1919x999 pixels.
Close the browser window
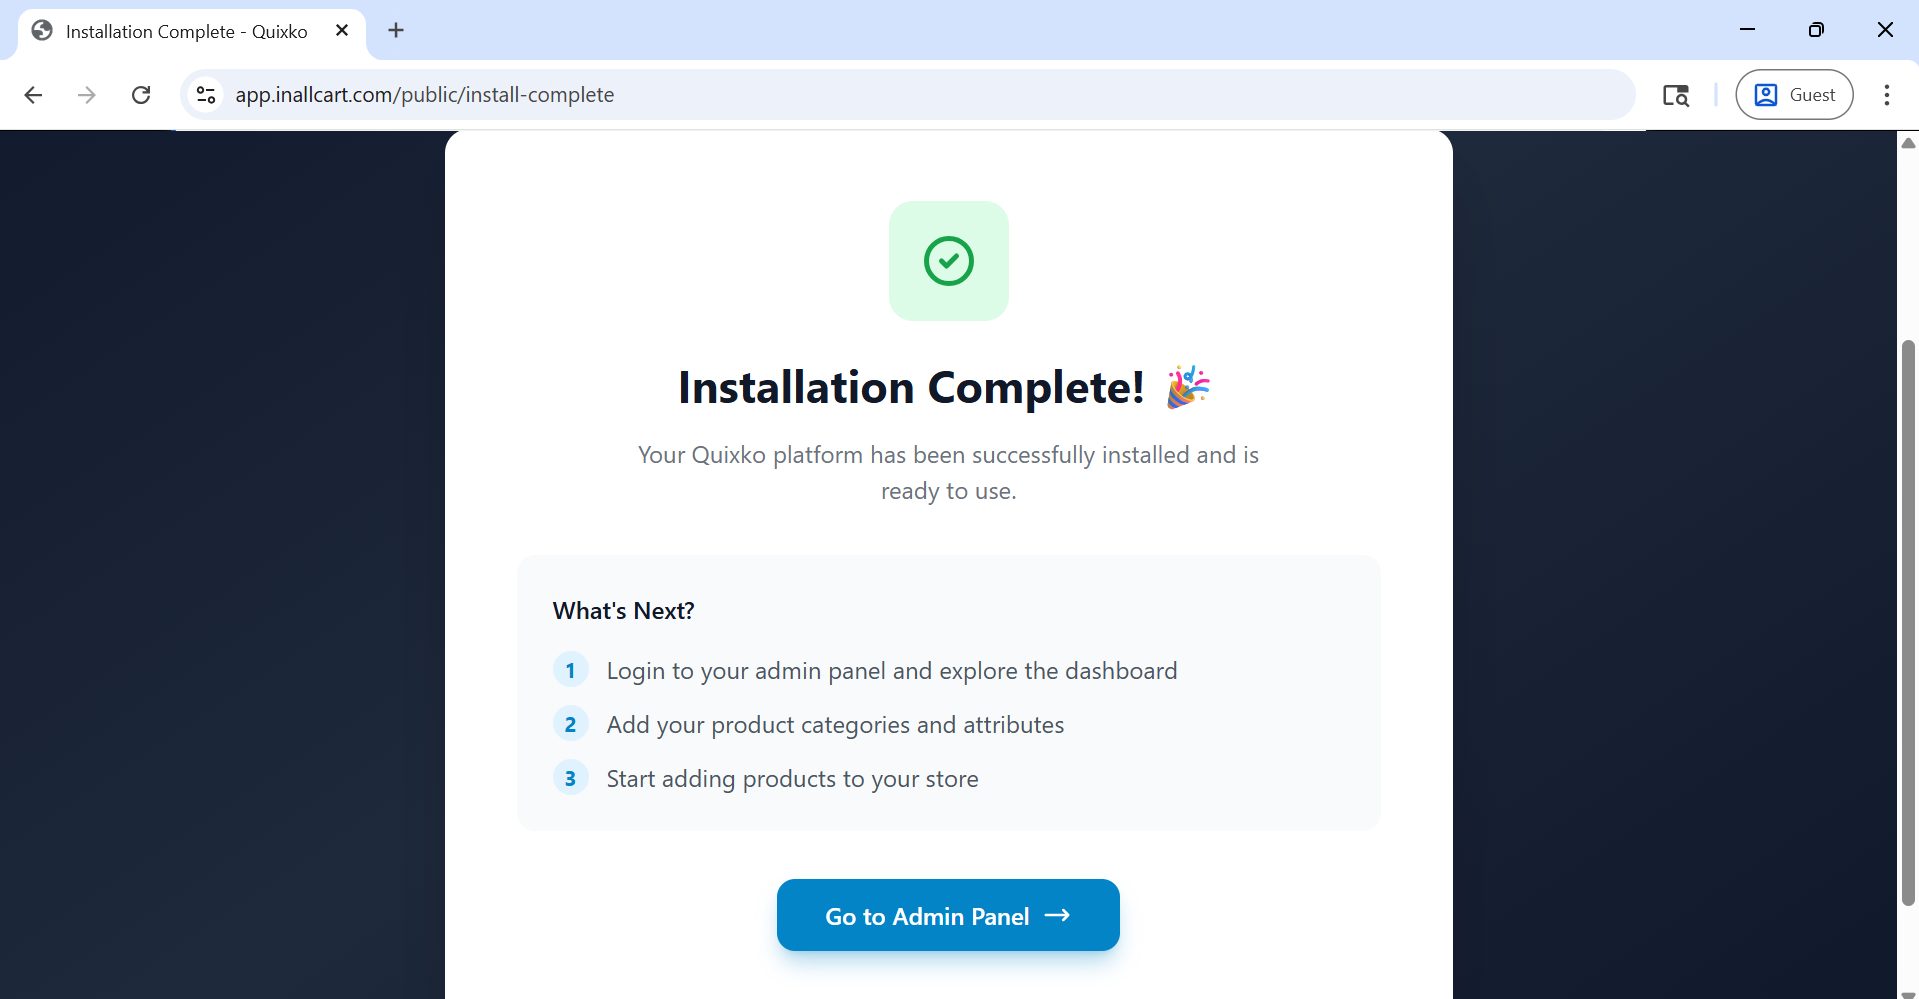tap(1885, 30)
